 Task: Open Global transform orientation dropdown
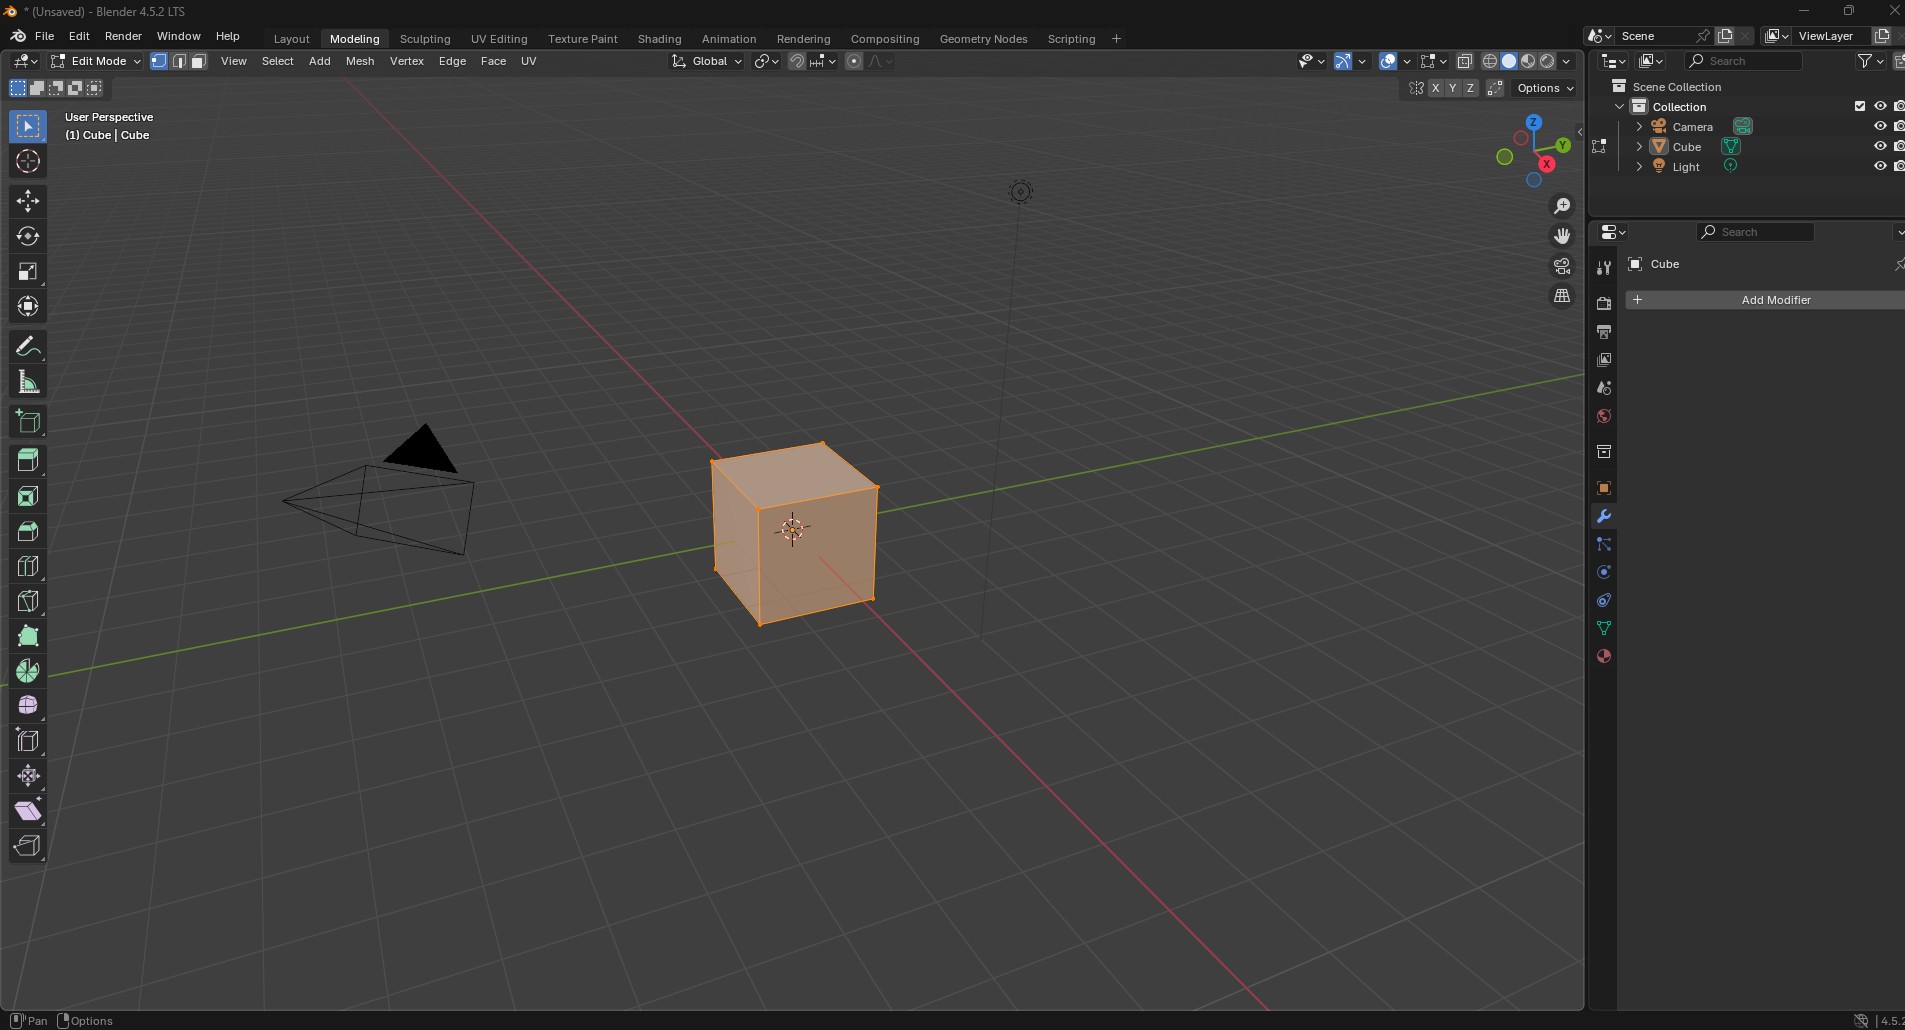click(x=708, y=61)
